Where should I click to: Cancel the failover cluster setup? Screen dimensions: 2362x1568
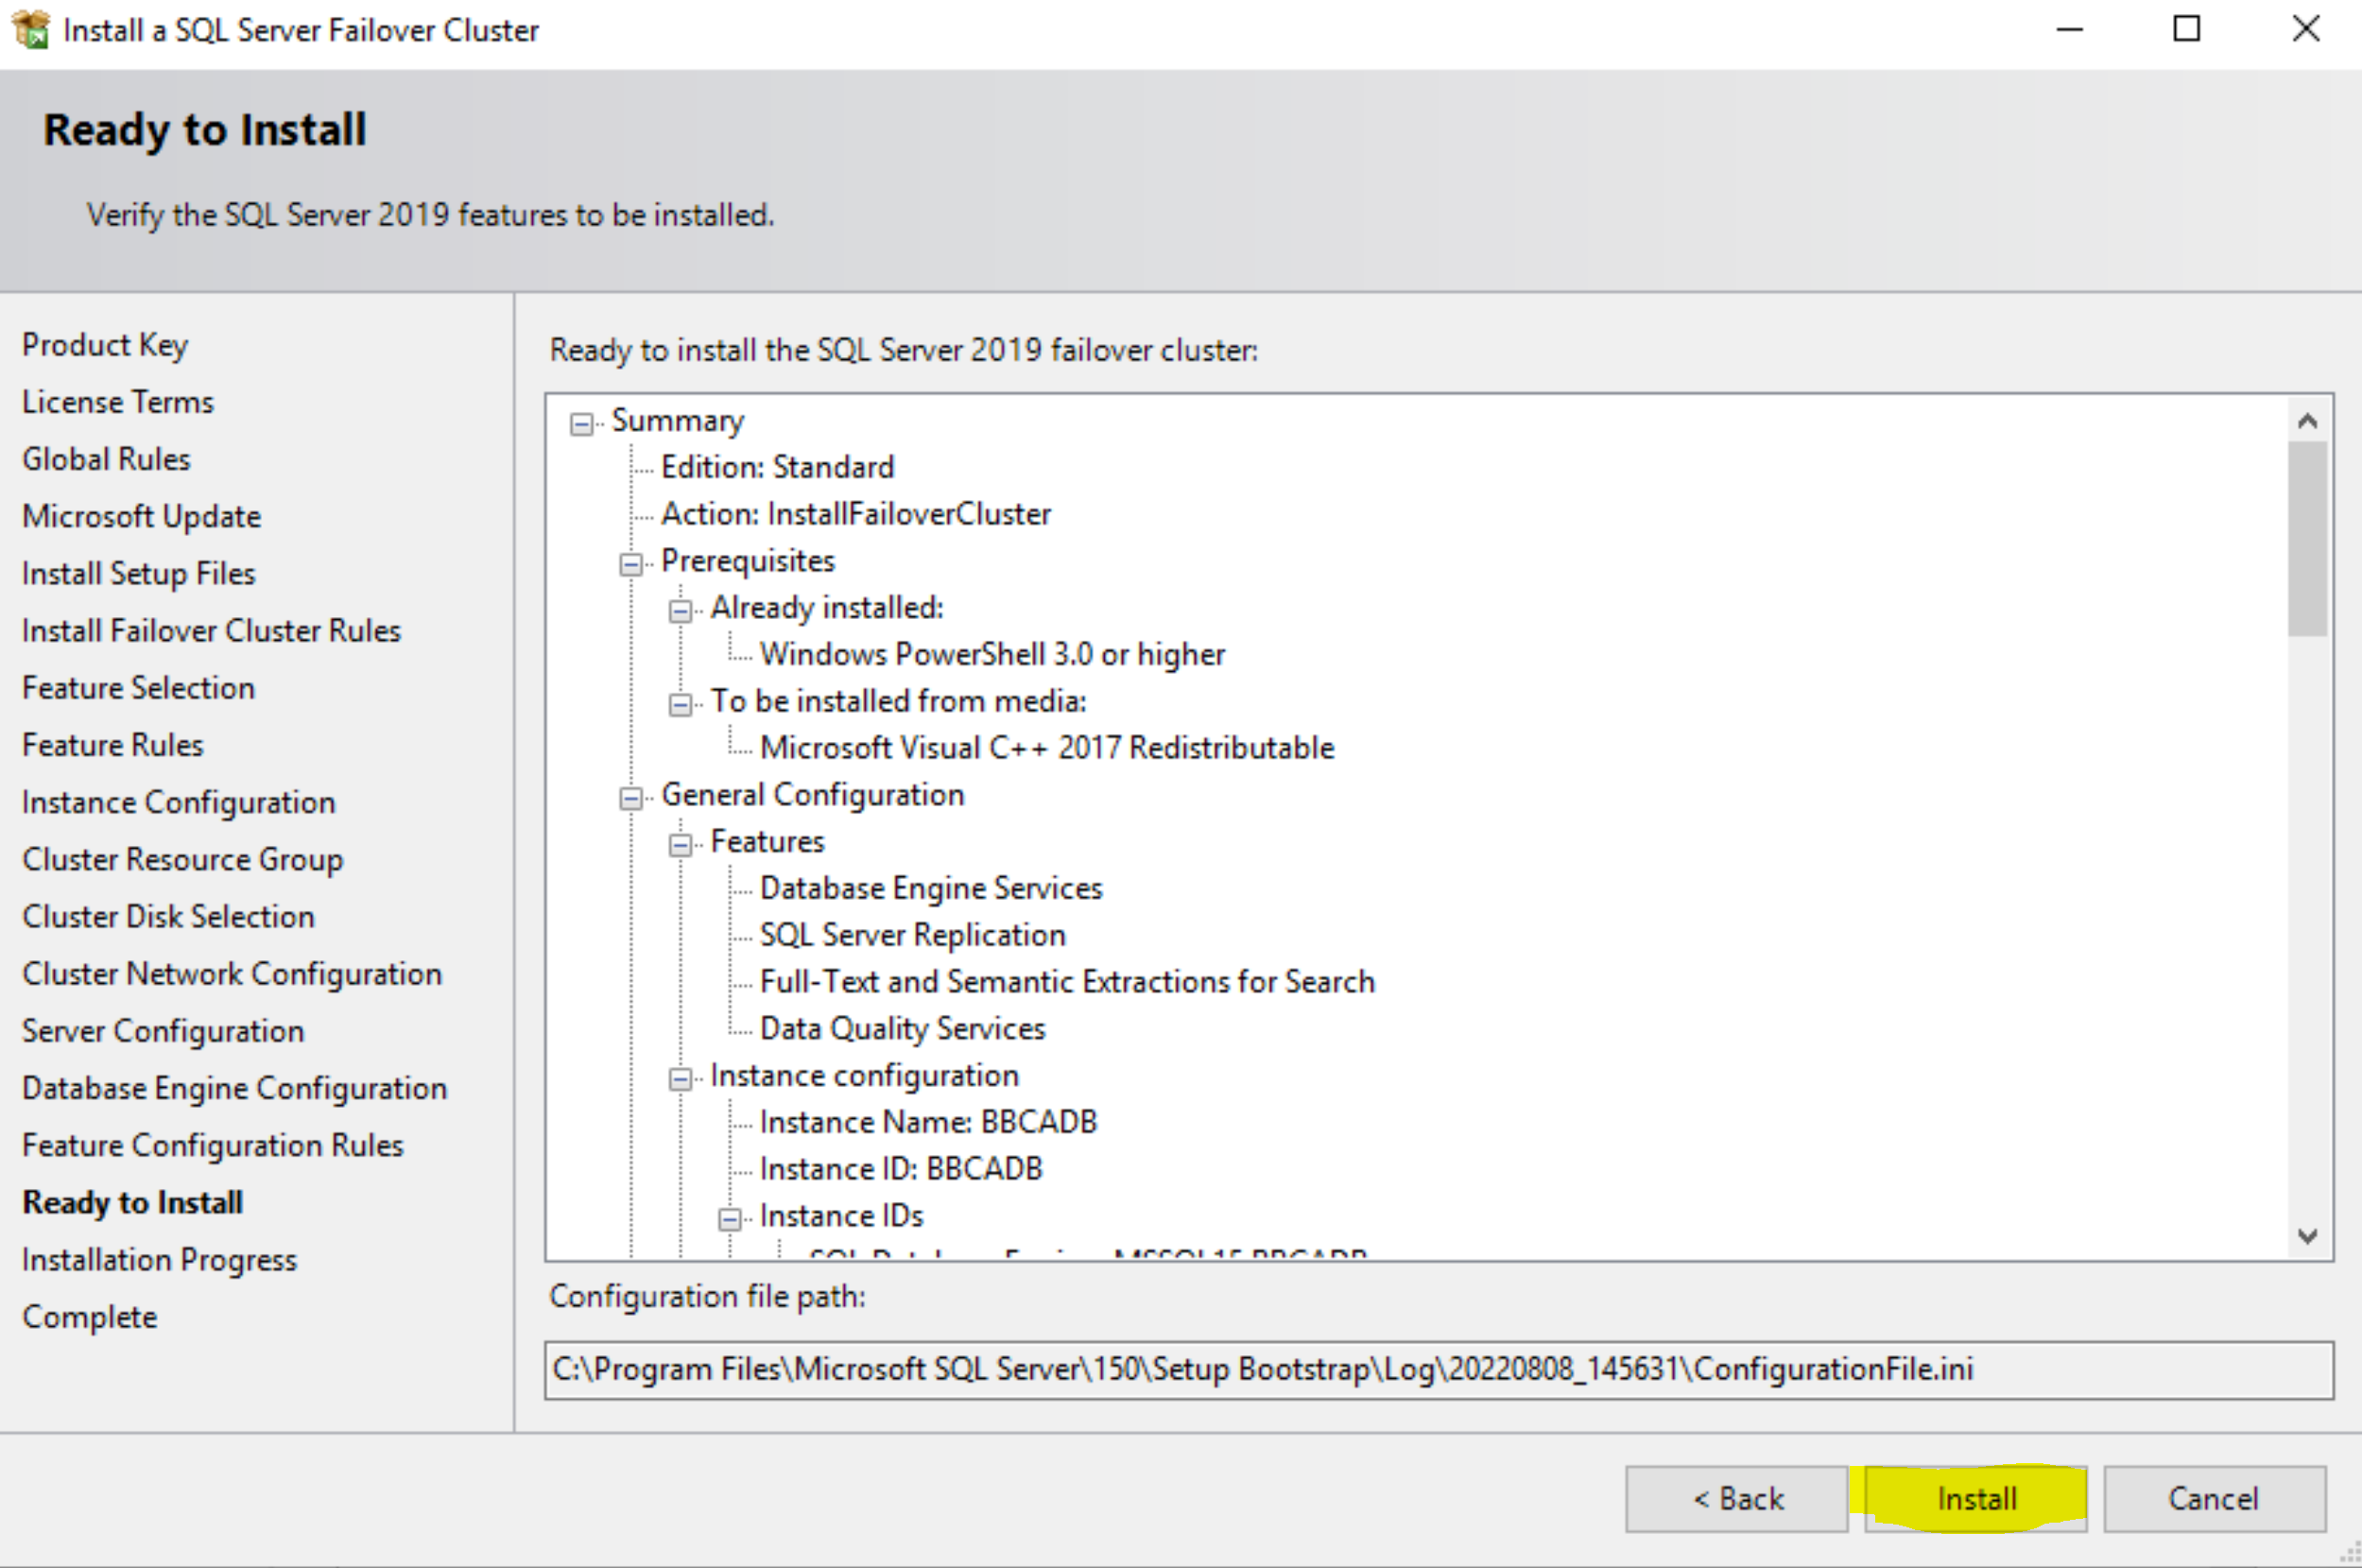2214,1498
